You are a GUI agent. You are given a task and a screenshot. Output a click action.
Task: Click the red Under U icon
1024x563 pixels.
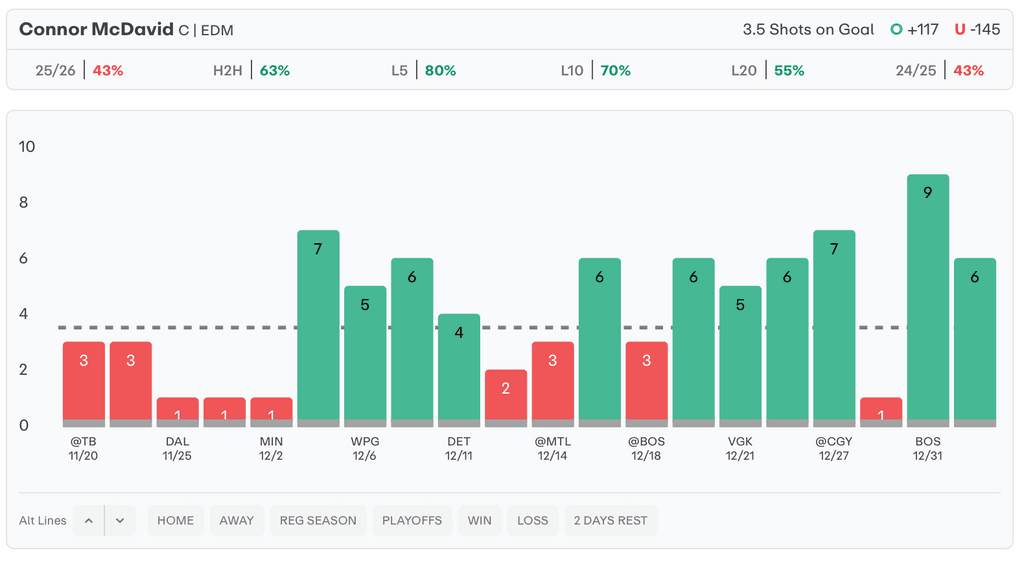tap(960, 29)
